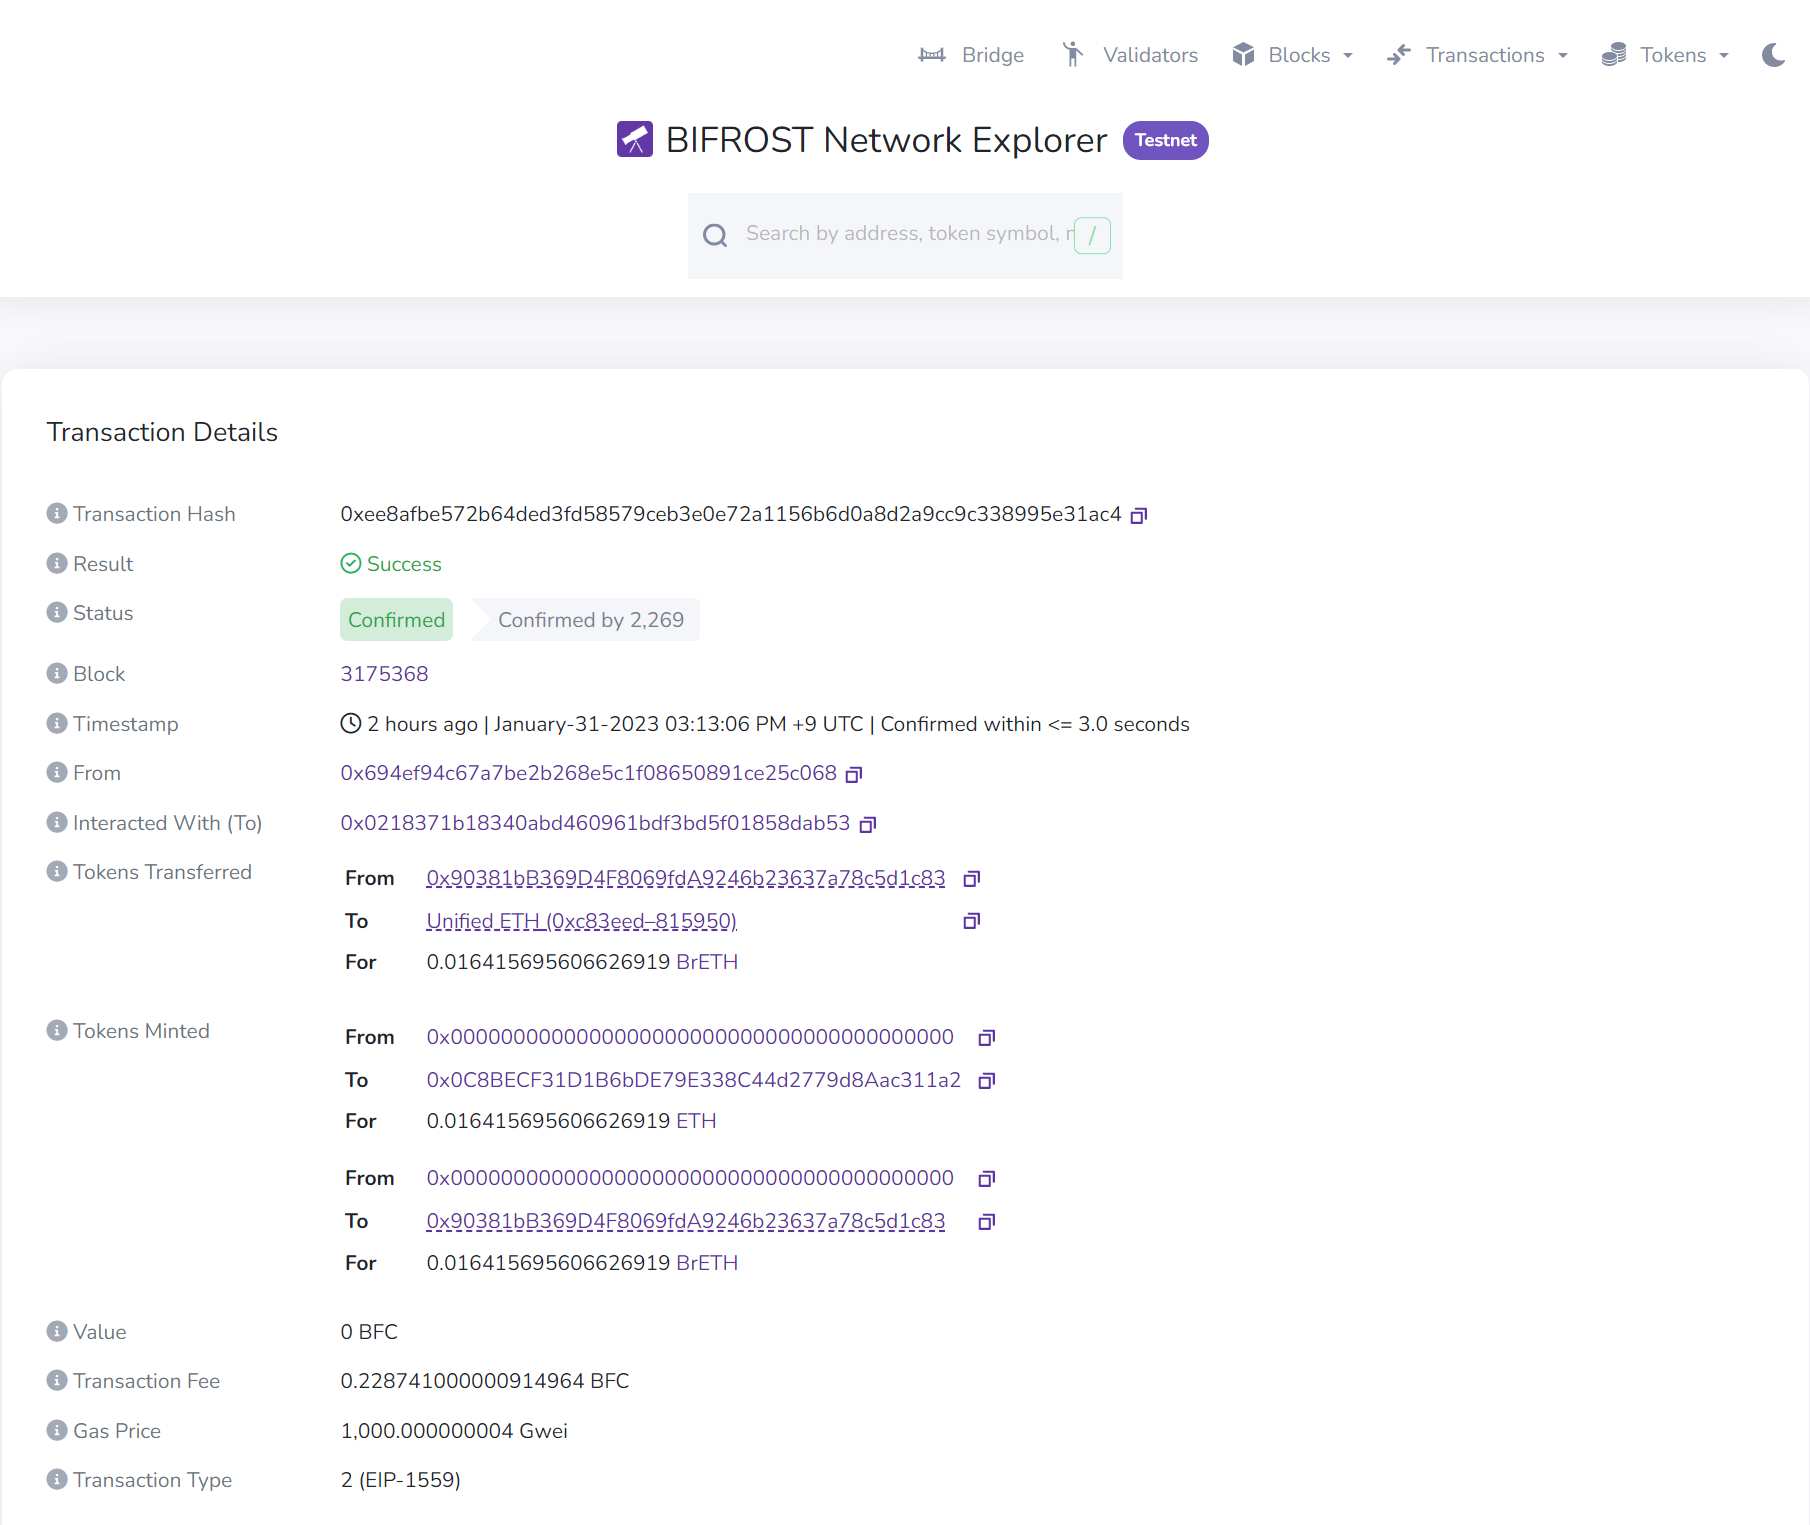The image size is (1810, 1525).
Task: Click info icon beside Status
Action: [x=57, y=612]
